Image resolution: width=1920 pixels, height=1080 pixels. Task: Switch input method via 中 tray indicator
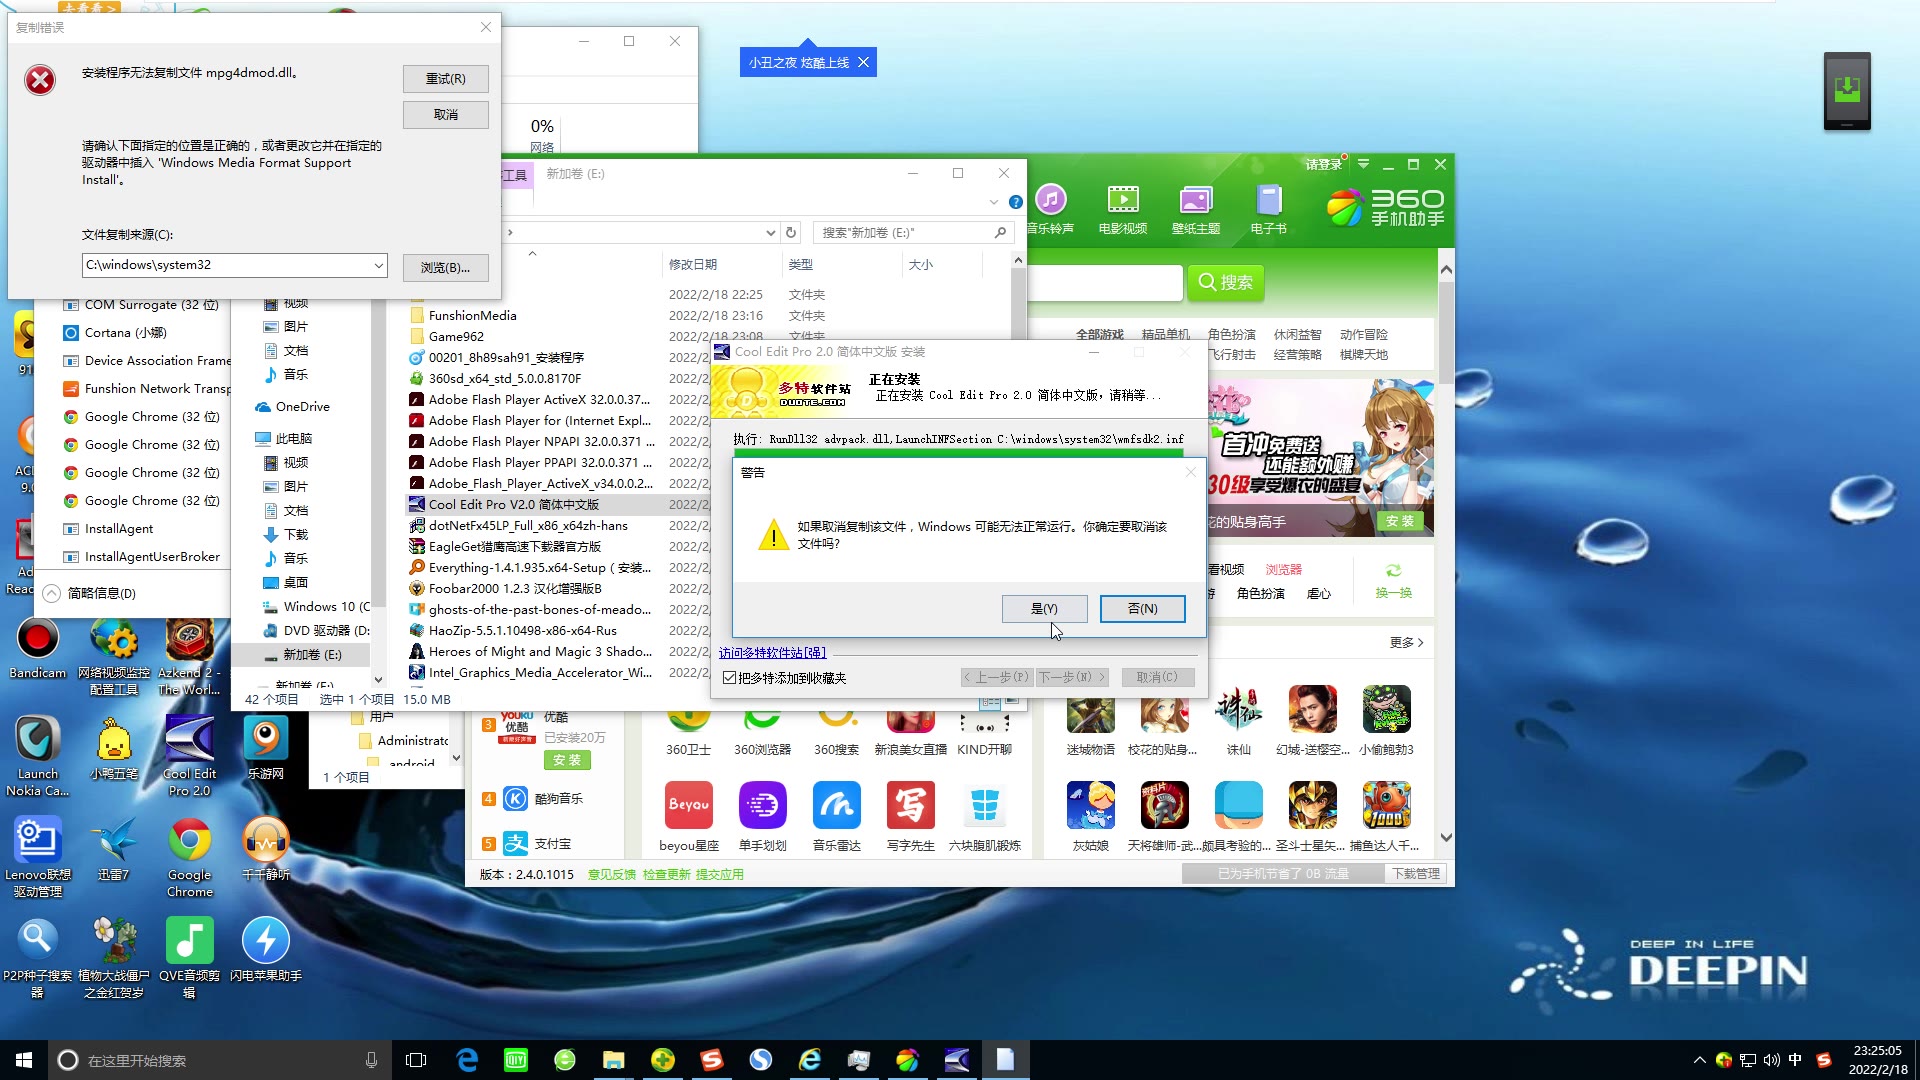pos(1795,1059)
